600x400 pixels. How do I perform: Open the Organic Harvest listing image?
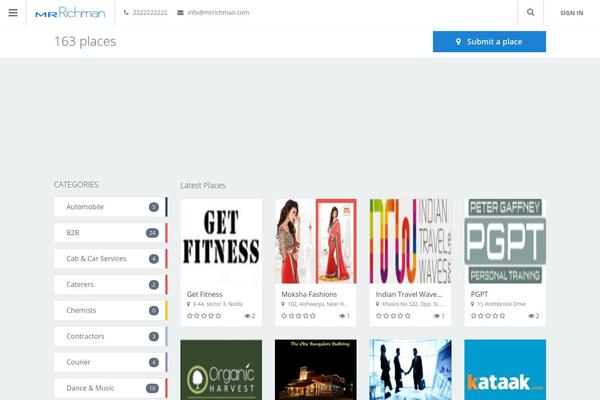[221, 370]
